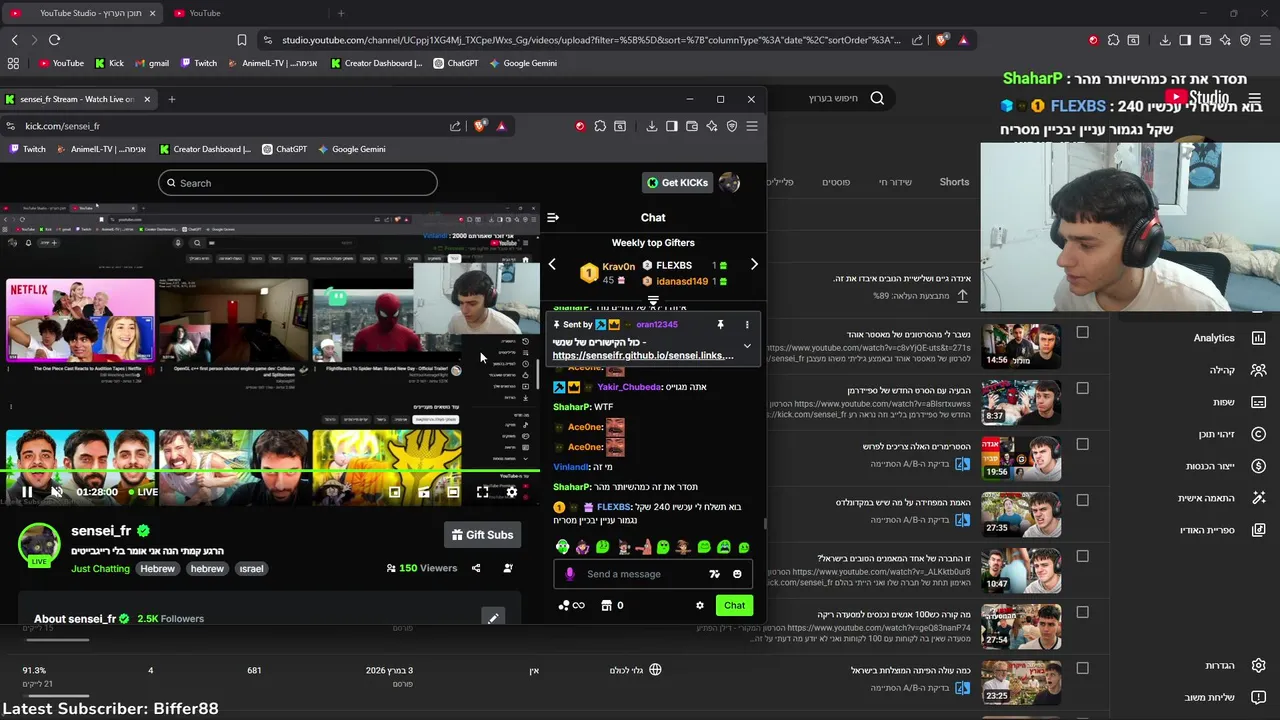Open pinned message three-dot menu
1280x720 pixels.
(x=747, y=325)
